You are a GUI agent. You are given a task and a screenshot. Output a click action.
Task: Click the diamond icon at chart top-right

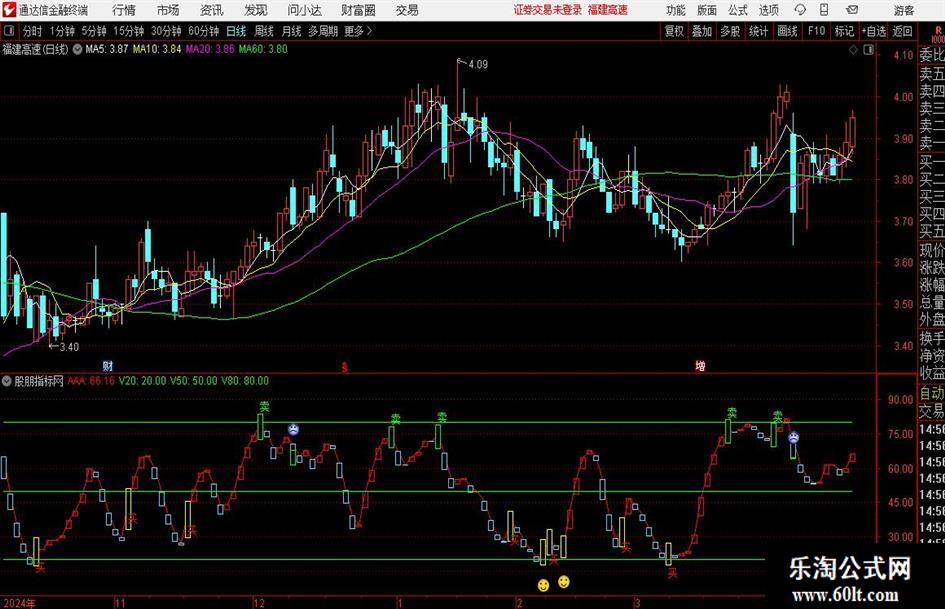pyautogui.click(x=853, y=50)
